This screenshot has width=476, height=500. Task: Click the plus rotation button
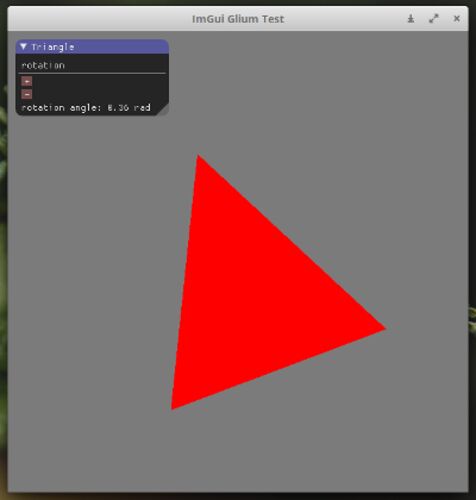(27, 81)
